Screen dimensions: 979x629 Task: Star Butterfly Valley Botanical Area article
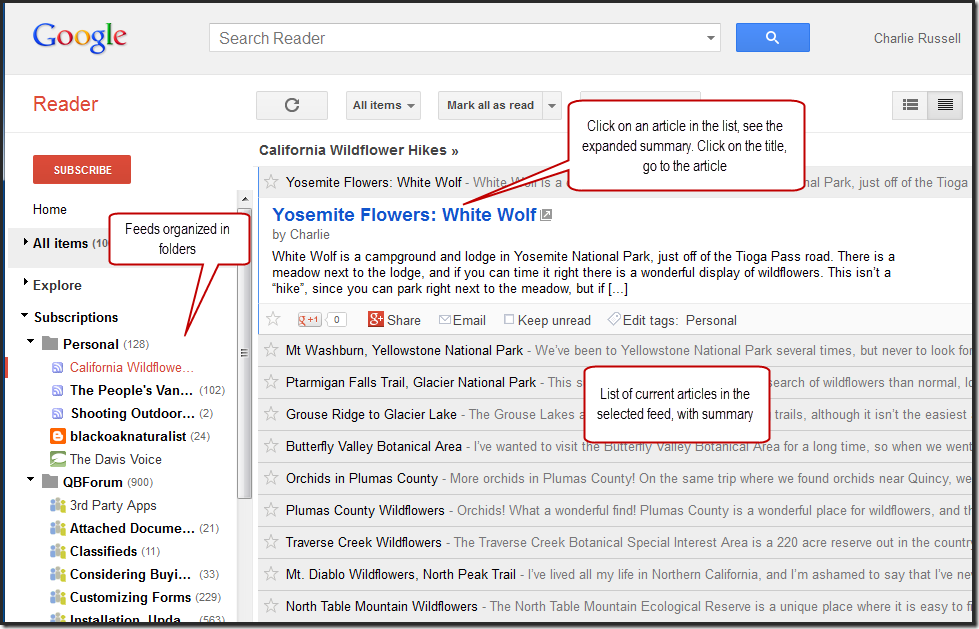[271, 445]
